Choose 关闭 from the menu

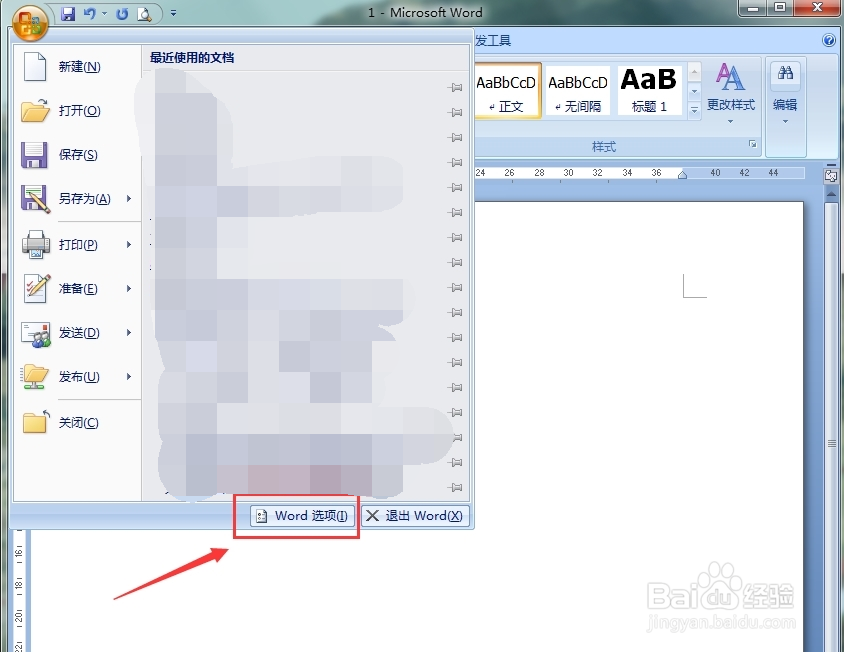(80, 422)
